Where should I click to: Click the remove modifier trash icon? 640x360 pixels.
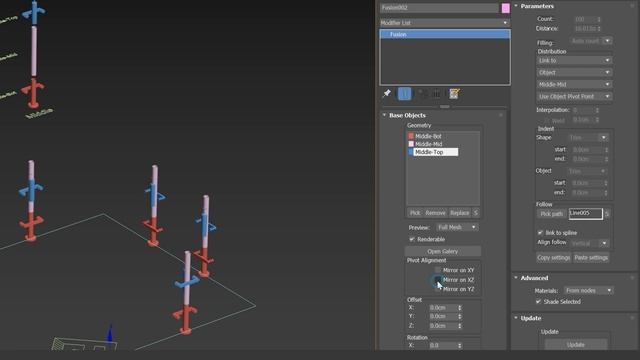click(x=436, y=94)
